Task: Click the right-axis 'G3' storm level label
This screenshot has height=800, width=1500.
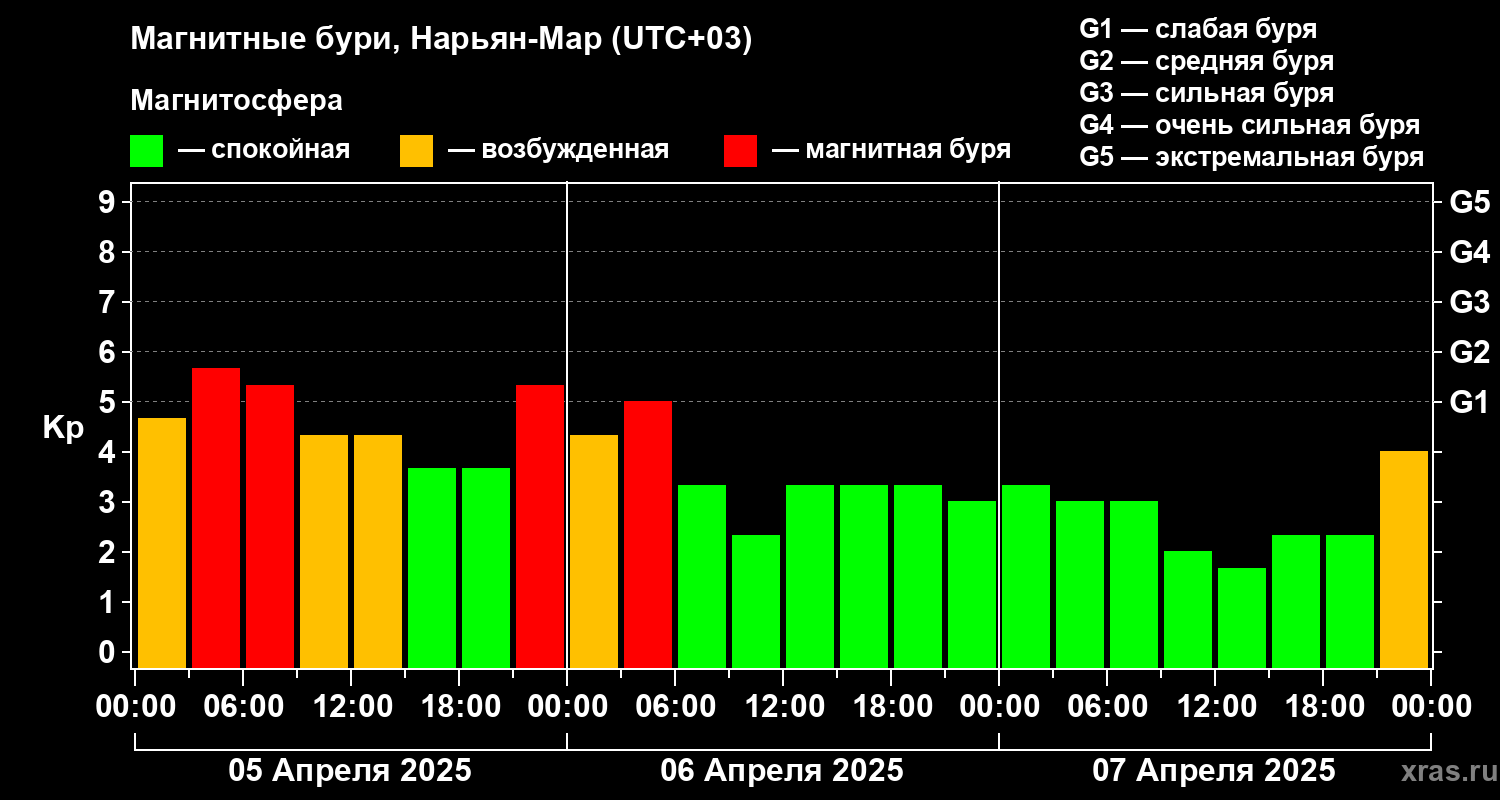Action: [x=1469, y=302]
